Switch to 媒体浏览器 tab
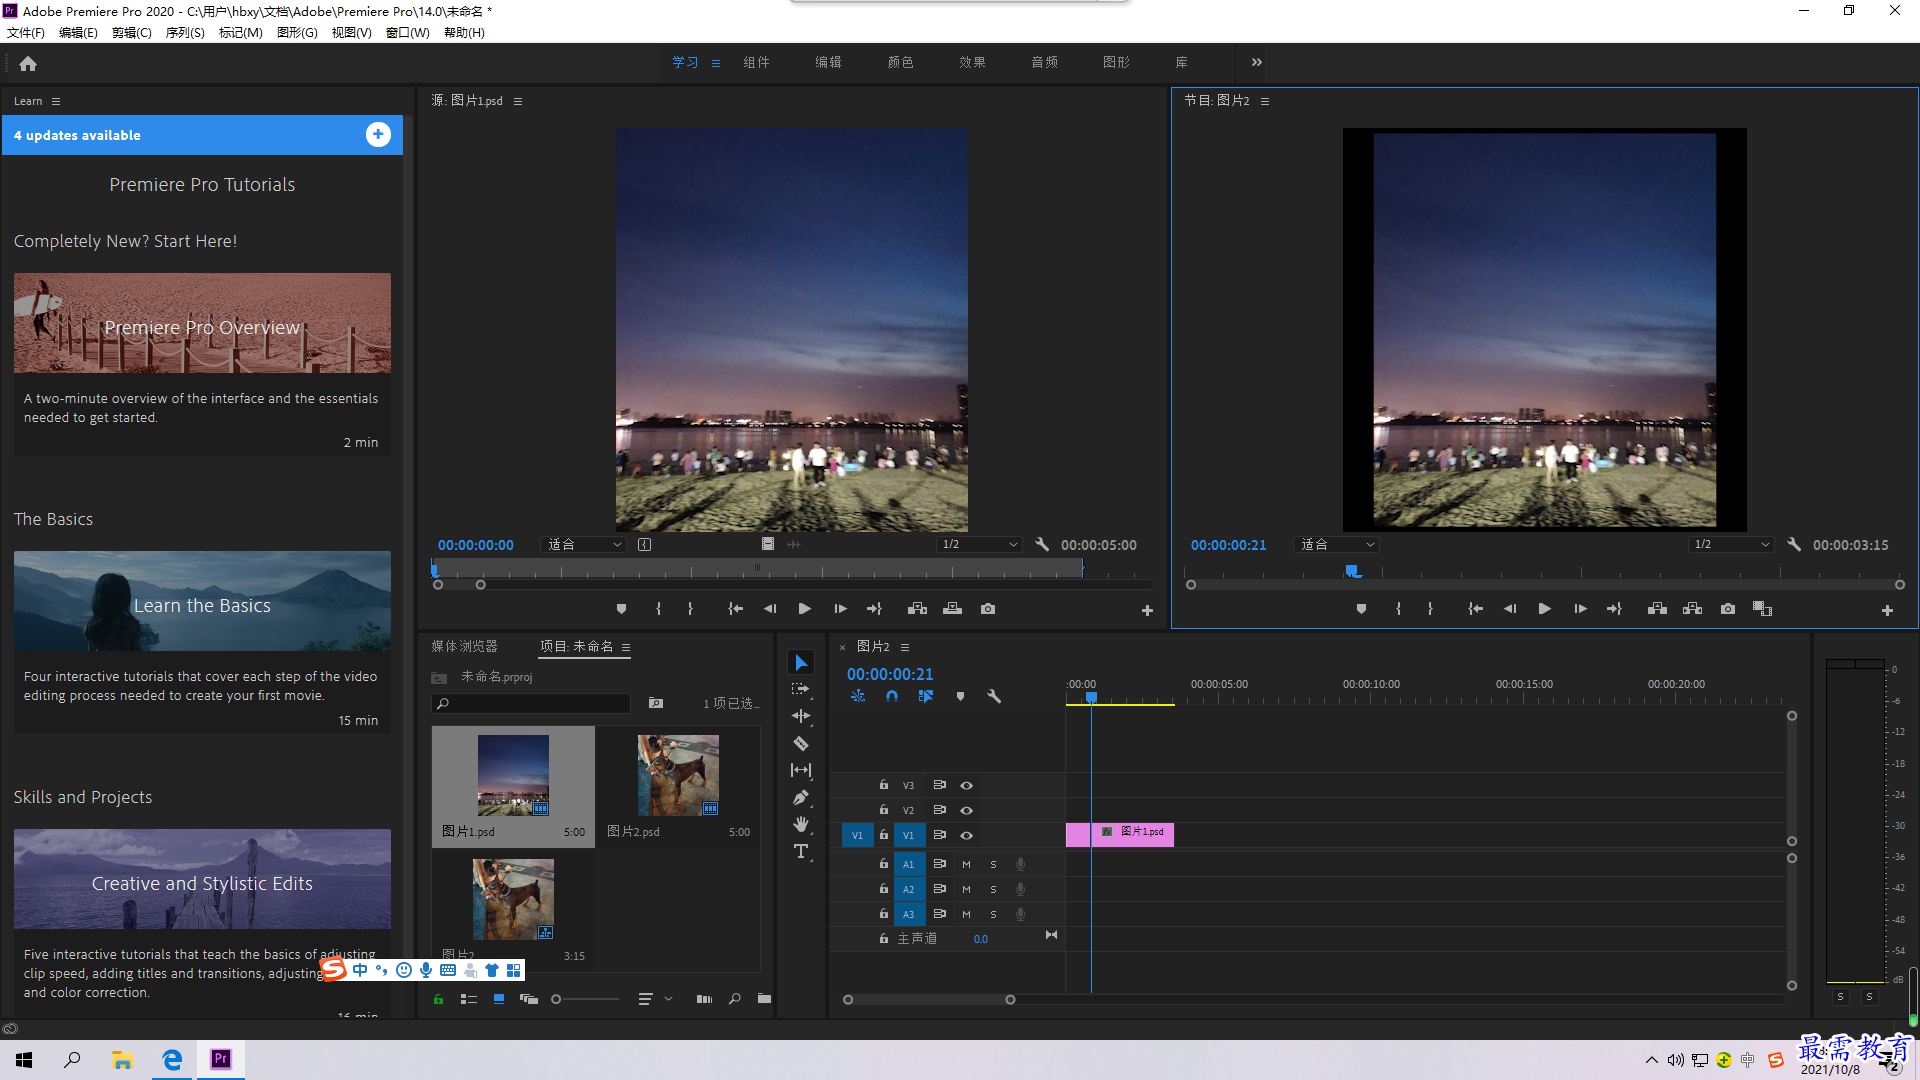1920x1080 pixels. (x=464, y=646)
